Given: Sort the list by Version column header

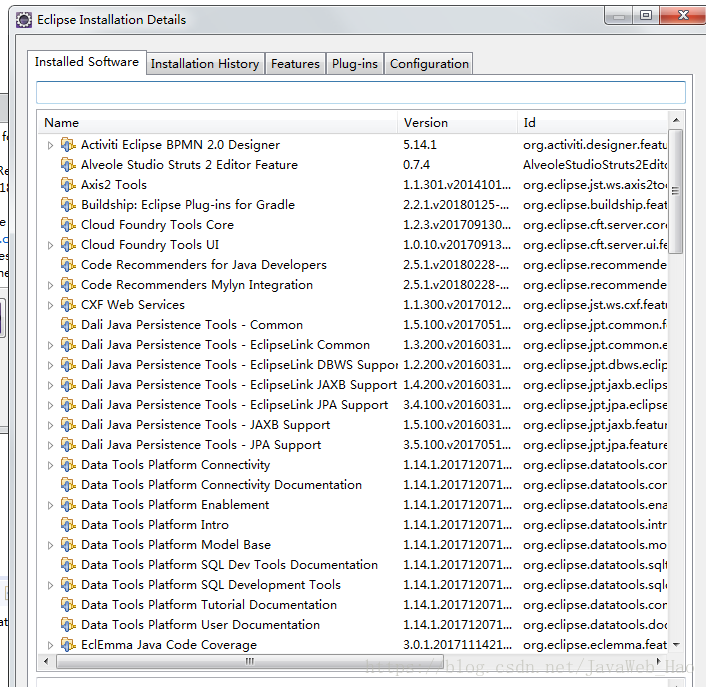Looking at the screenshot, I should coord(457,122).
